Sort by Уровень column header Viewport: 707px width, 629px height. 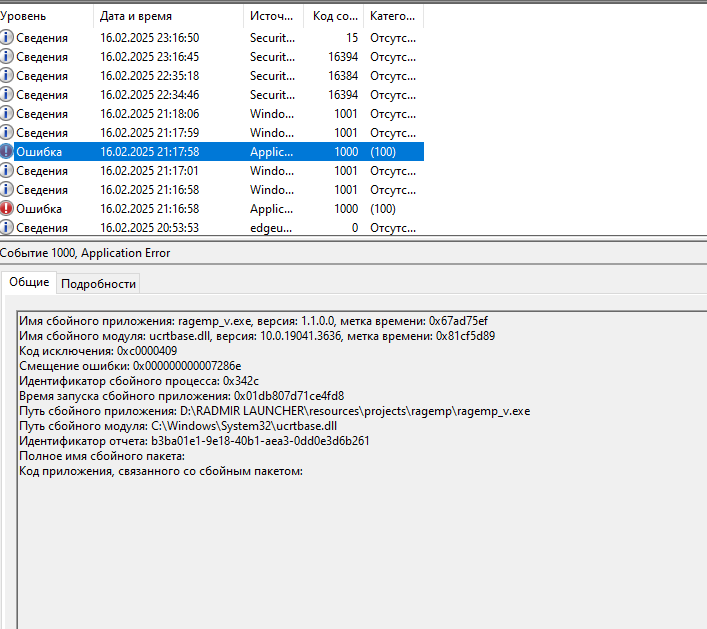point(46,16)
